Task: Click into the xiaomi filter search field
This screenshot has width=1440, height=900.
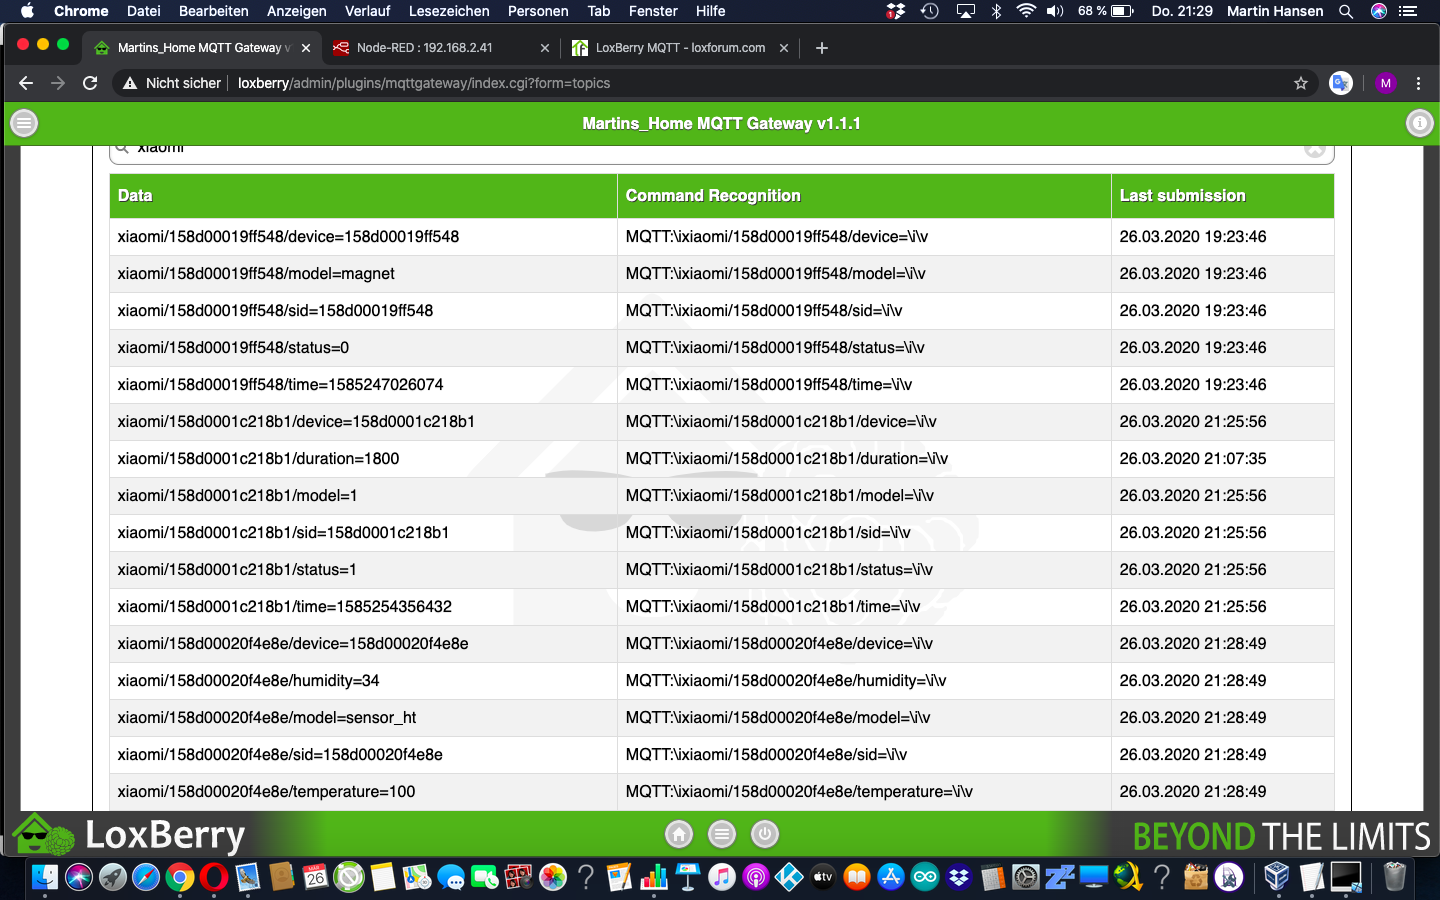Action: (700, 149)
